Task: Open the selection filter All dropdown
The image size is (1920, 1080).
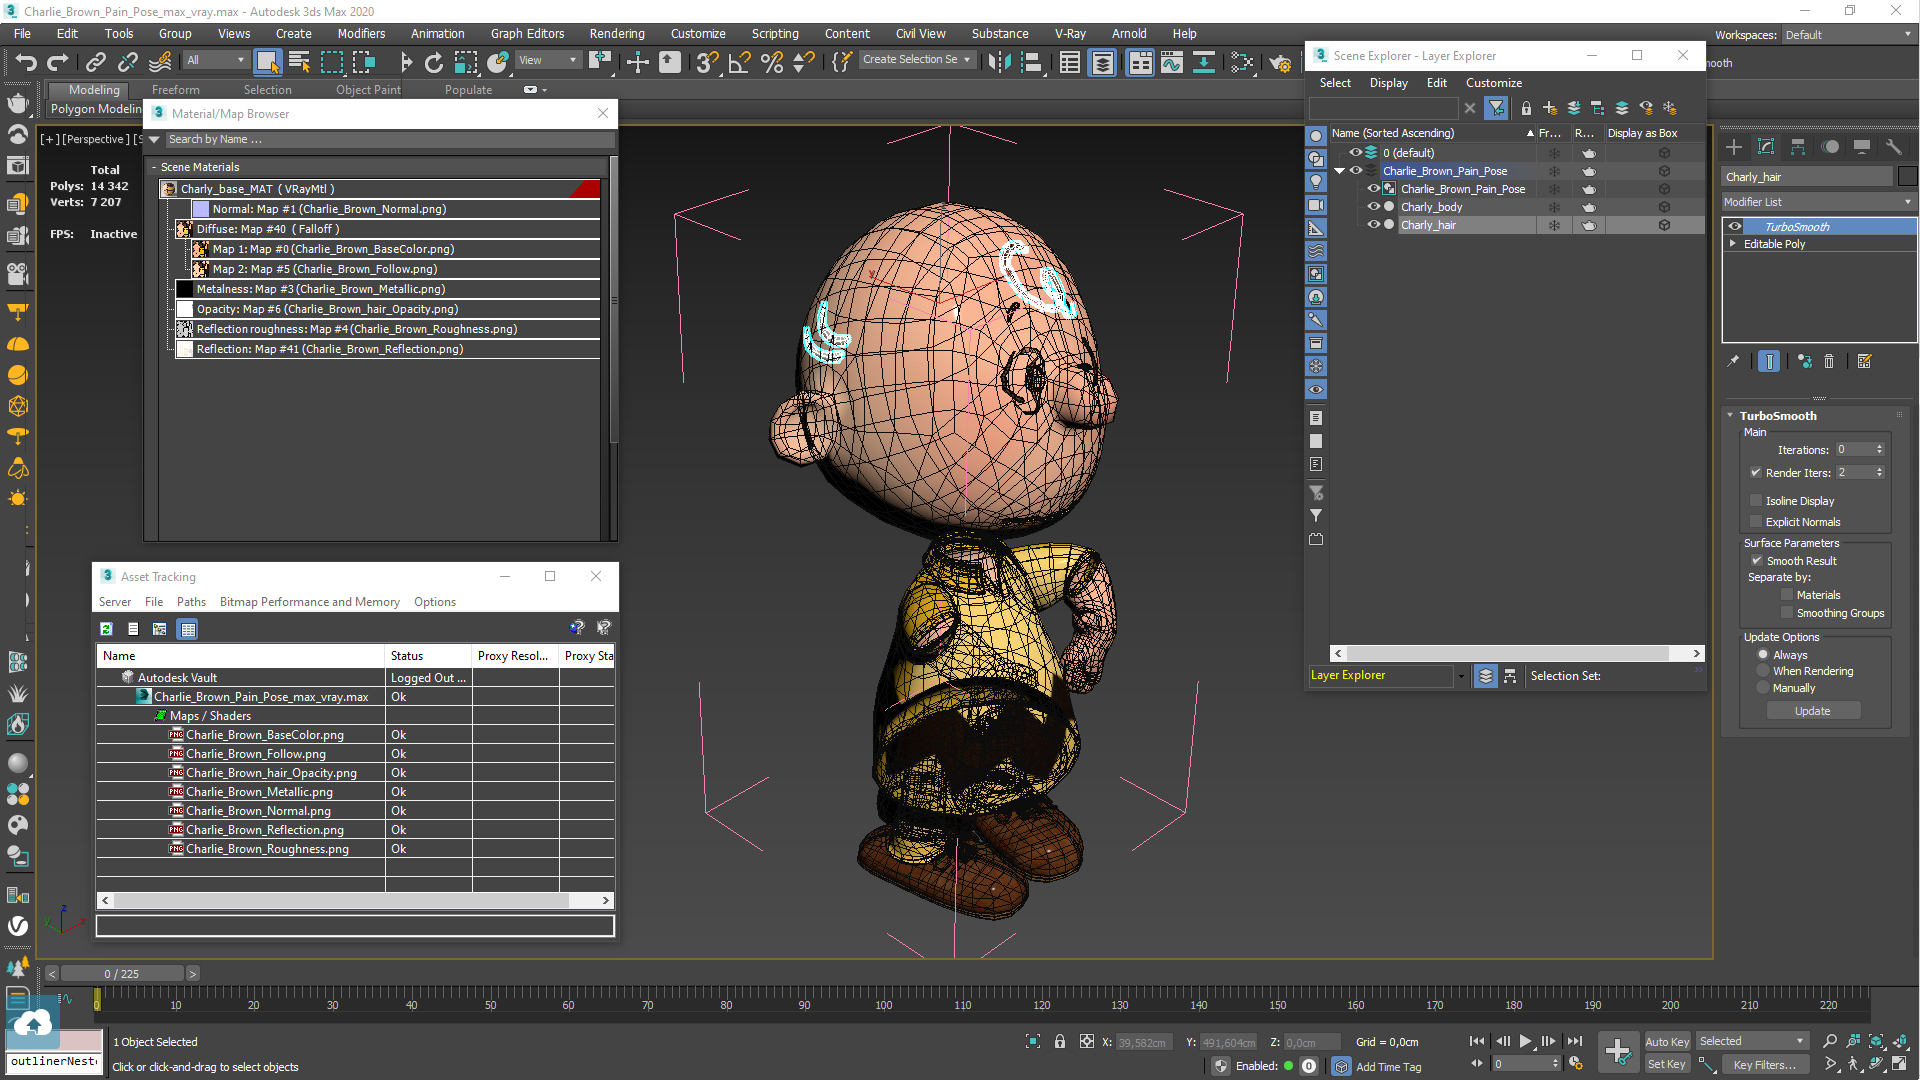Action: coord(216,60)
